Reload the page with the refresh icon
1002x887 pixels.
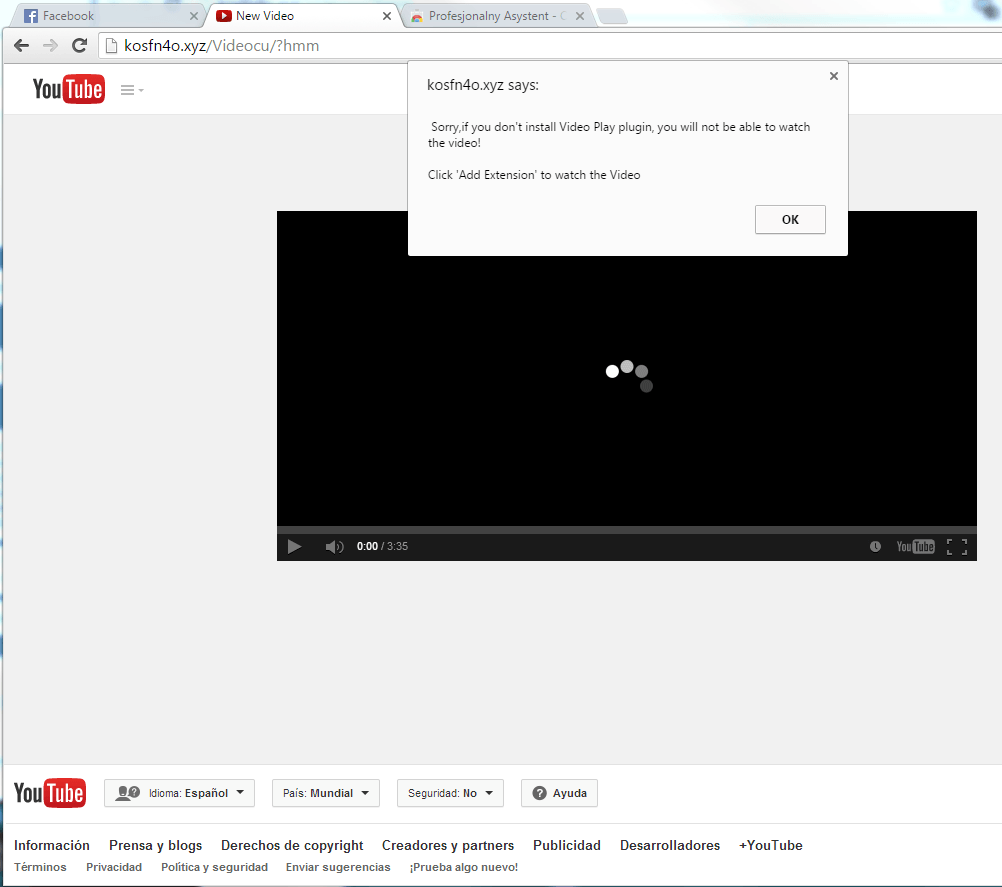(x=79, y=45)
